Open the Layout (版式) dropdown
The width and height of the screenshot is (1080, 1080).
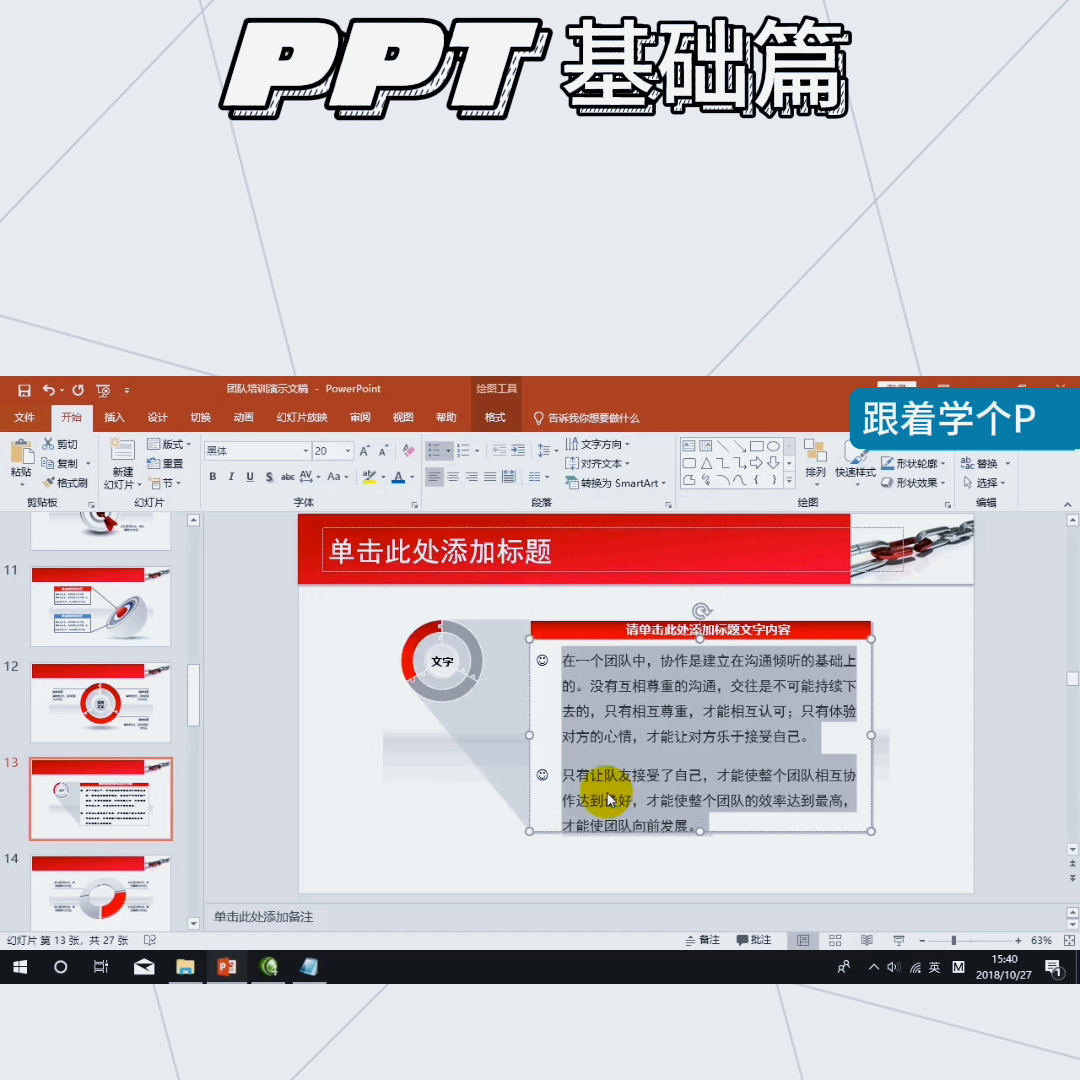[x=169, y=444]
